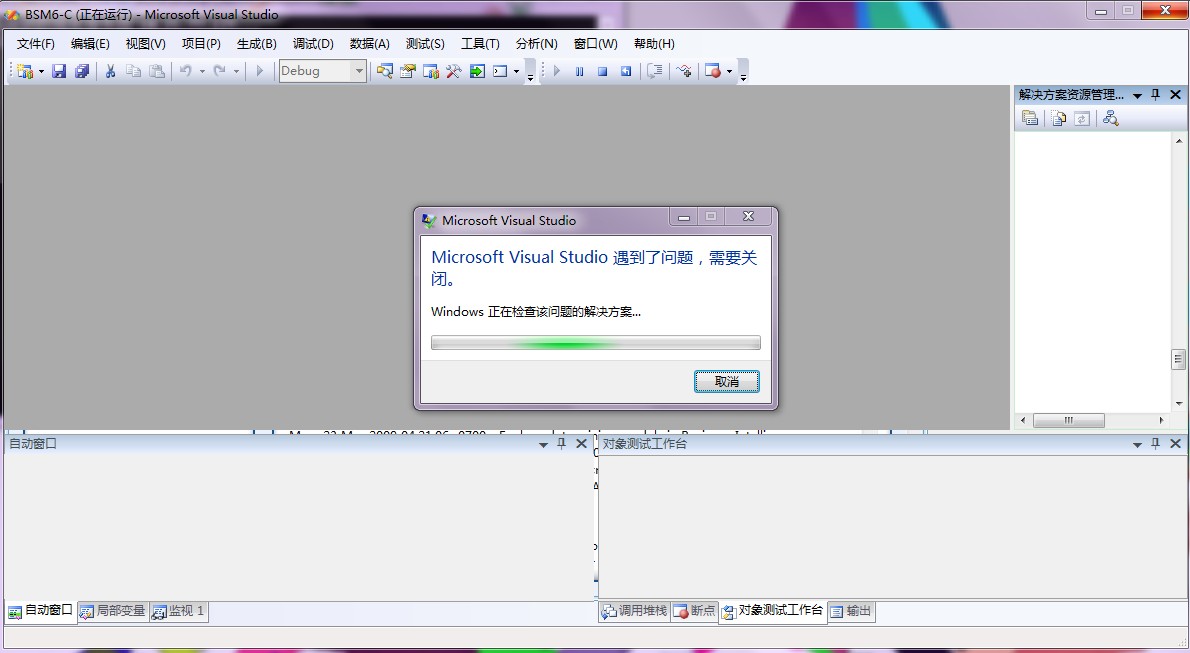The image size is (1190, 653).
Task: Switch to the 调用堆栈 tab
Action: pyautogui.click(x=634, y=611)
